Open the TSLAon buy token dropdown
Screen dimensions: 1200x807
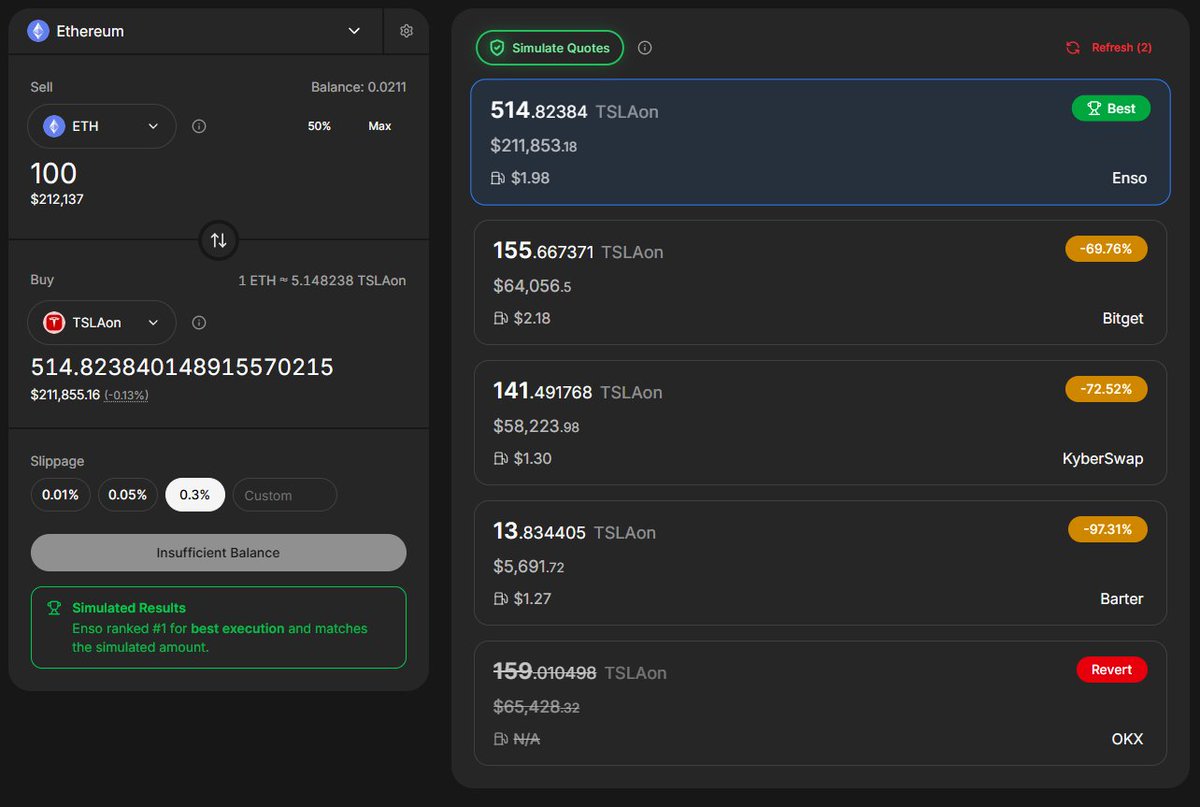pyautogui.click(x=102, y=323)
